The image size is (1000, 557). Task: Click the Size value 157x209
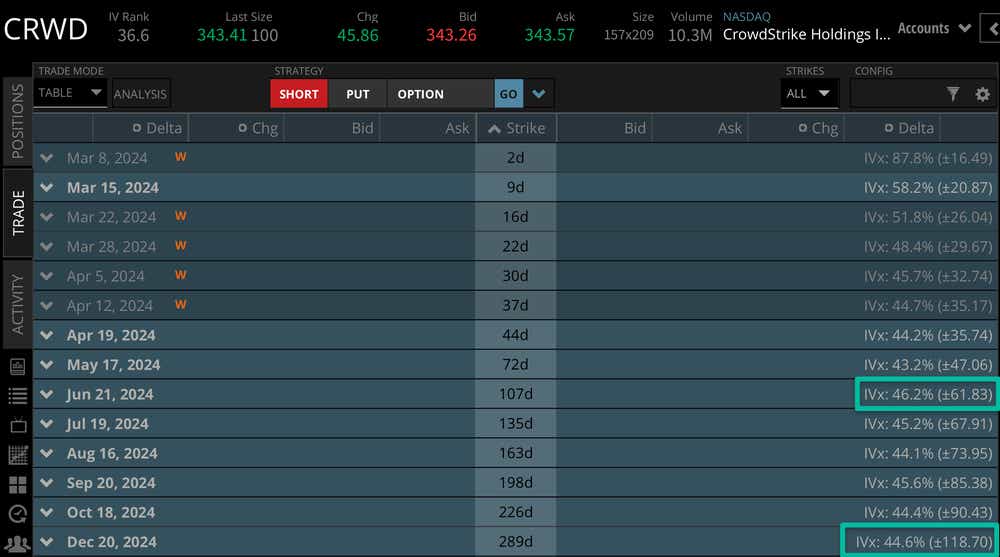click(629, 35)
